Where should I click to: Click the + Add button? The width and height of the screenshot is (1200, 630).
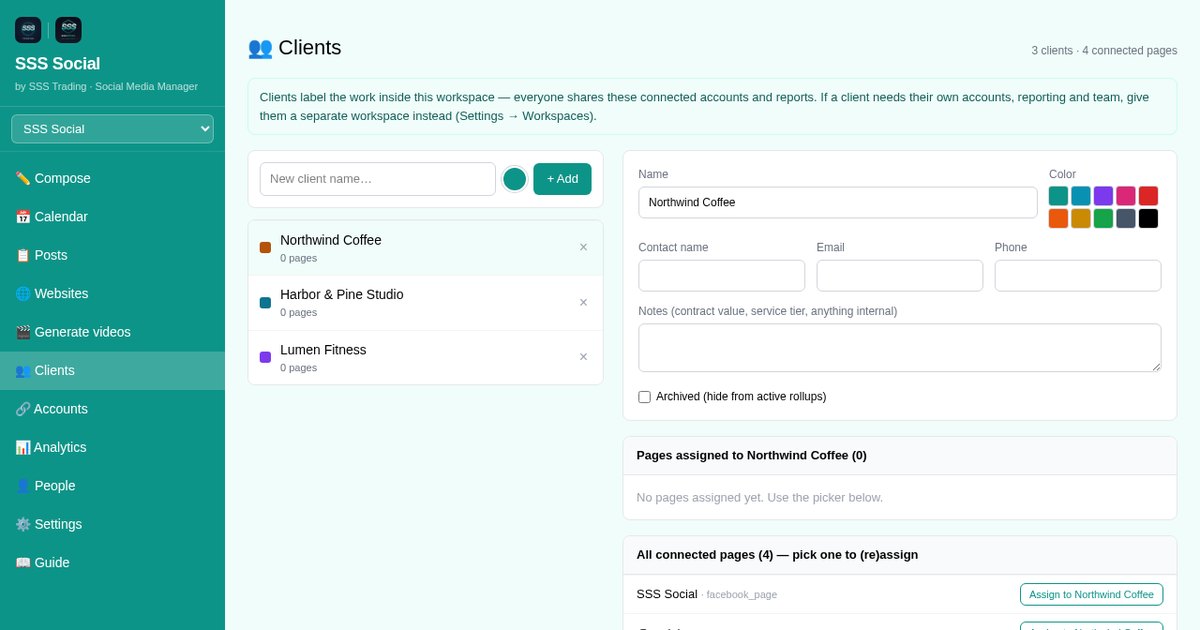tap(562, 179)
